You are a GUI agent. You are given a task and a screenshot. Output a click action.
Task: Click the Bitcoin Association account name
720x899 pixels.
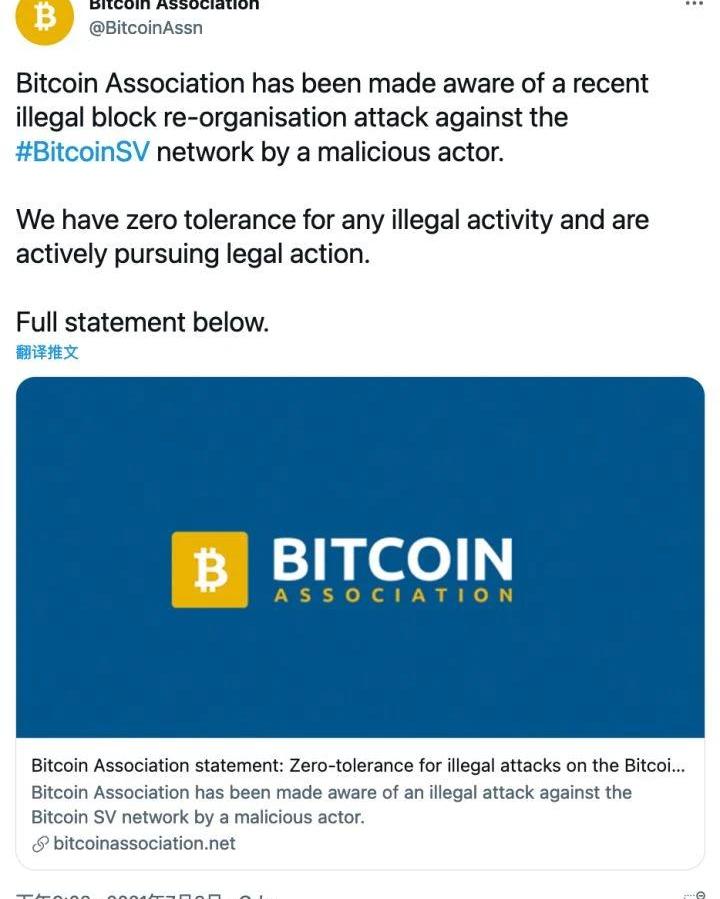pyautogui.click(x=174, y=5)
